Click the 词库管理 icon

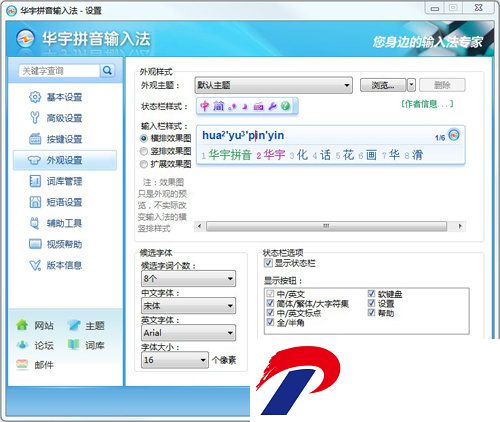[x=35, y=181]
